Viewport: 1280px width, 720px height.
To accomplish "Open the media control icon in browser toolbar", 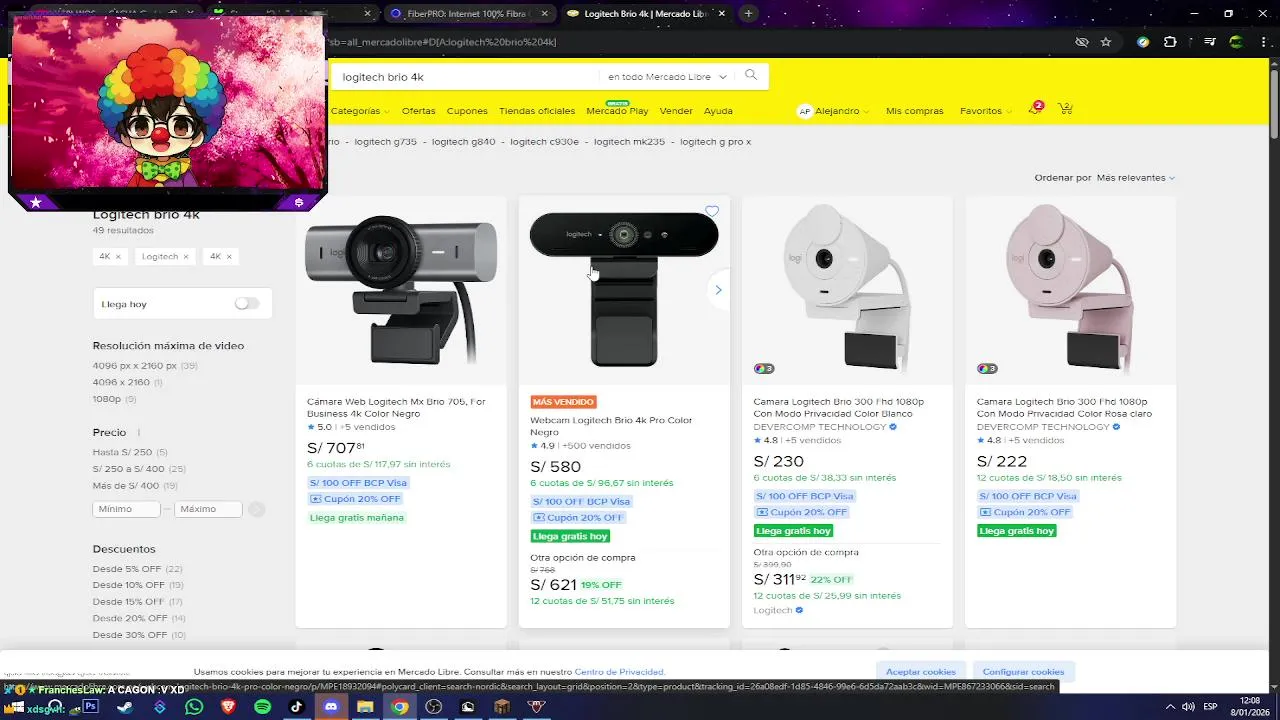I will click(1209, 42).
